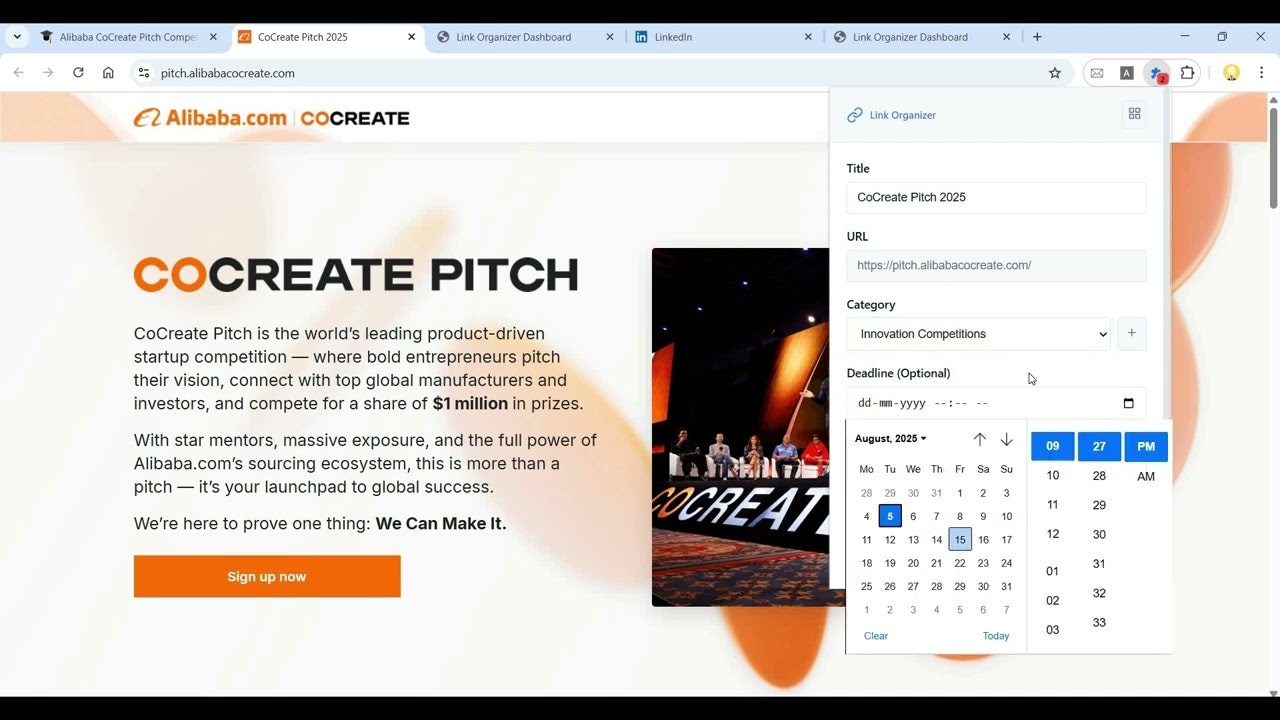This screenshot has height=720, width=1280.
Task: Open the Link Organizer extension icon
Action: 1157,73
